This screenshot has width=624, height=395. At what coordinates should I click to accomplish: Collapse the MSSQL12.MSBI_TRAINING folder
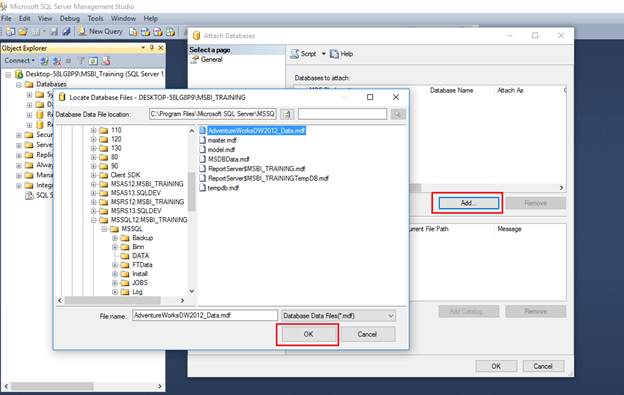click(x=94, y=220)
